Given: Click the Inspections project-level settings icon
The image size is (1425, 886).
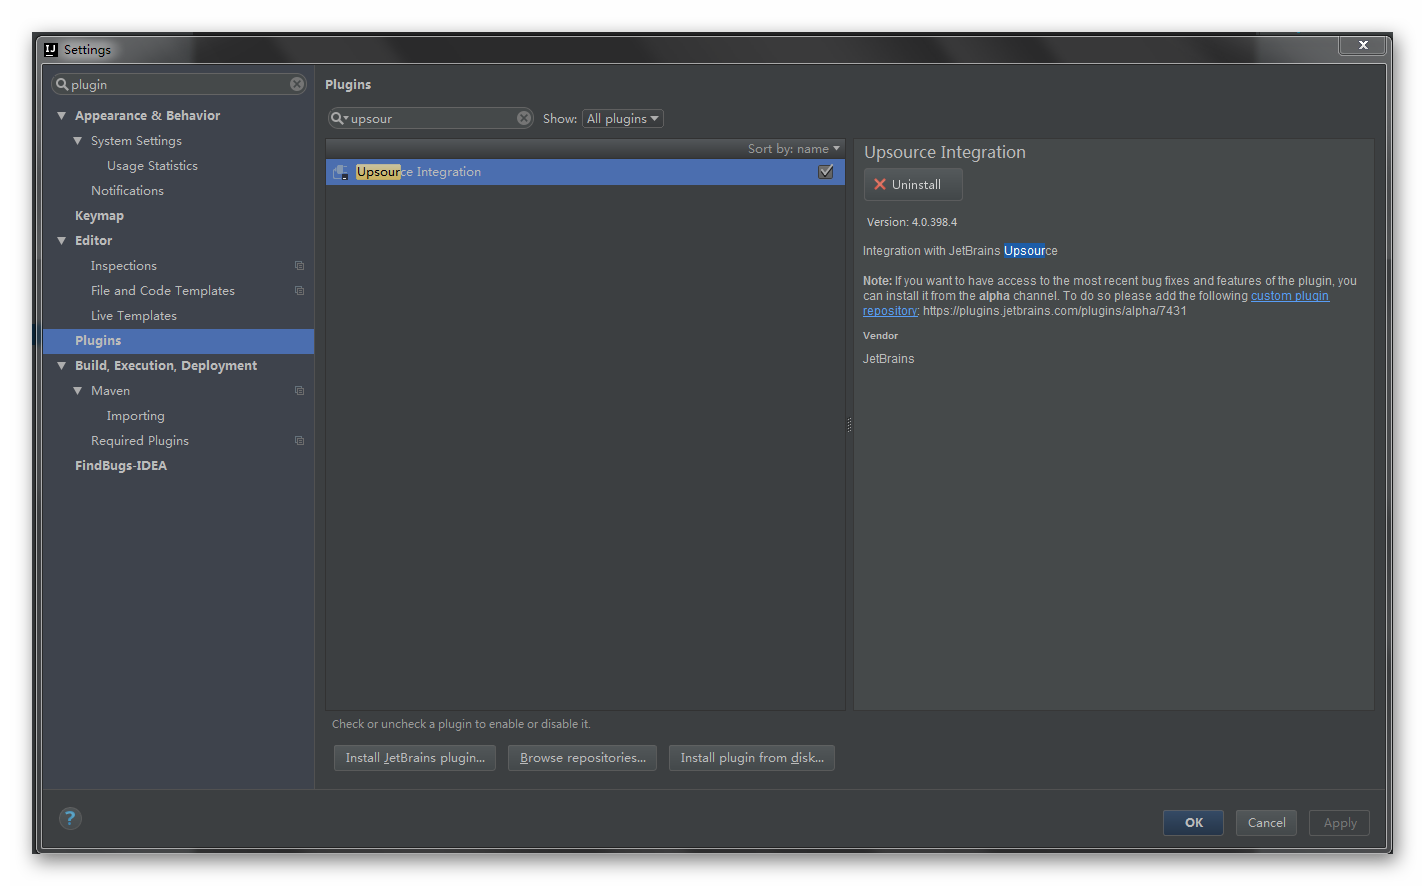Looking at the screenshot, I should tap(299, 266).
